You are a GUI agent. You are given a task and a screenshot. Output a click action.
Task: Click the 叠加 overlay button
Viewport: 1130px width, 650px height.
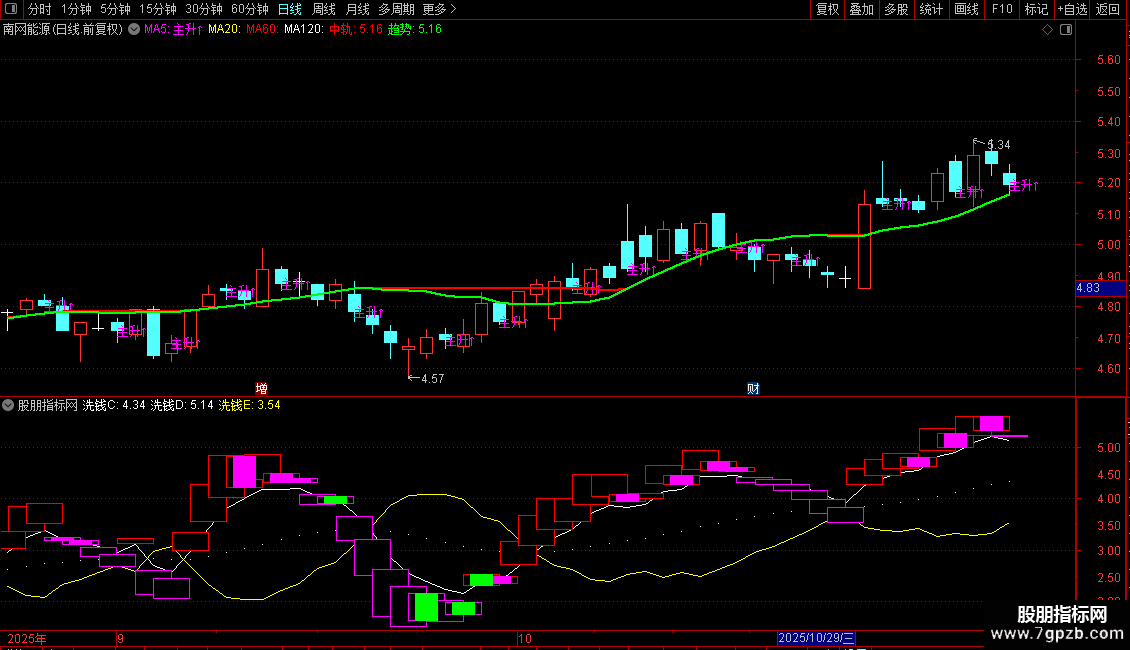[861, 9]
